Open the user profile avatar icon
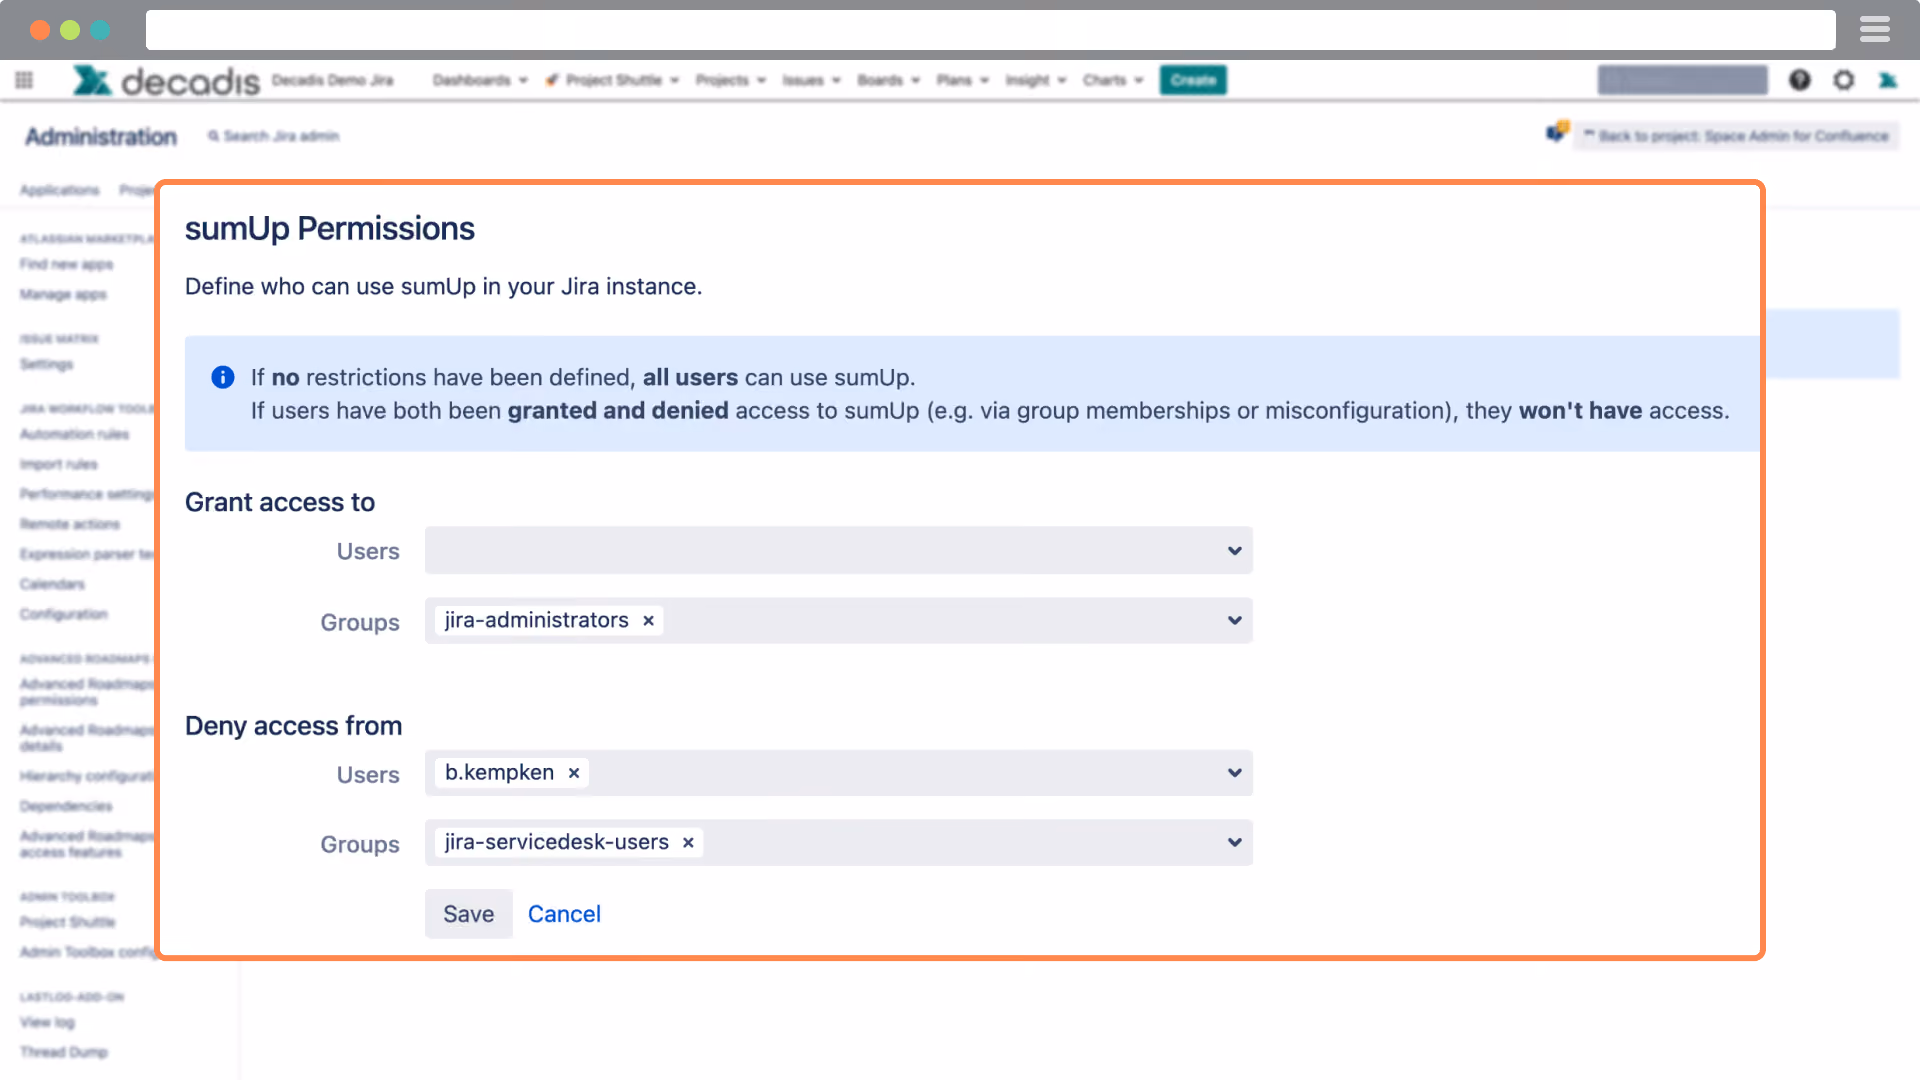Viewport: 1920px width, 1080px height. coord(1887,80)
